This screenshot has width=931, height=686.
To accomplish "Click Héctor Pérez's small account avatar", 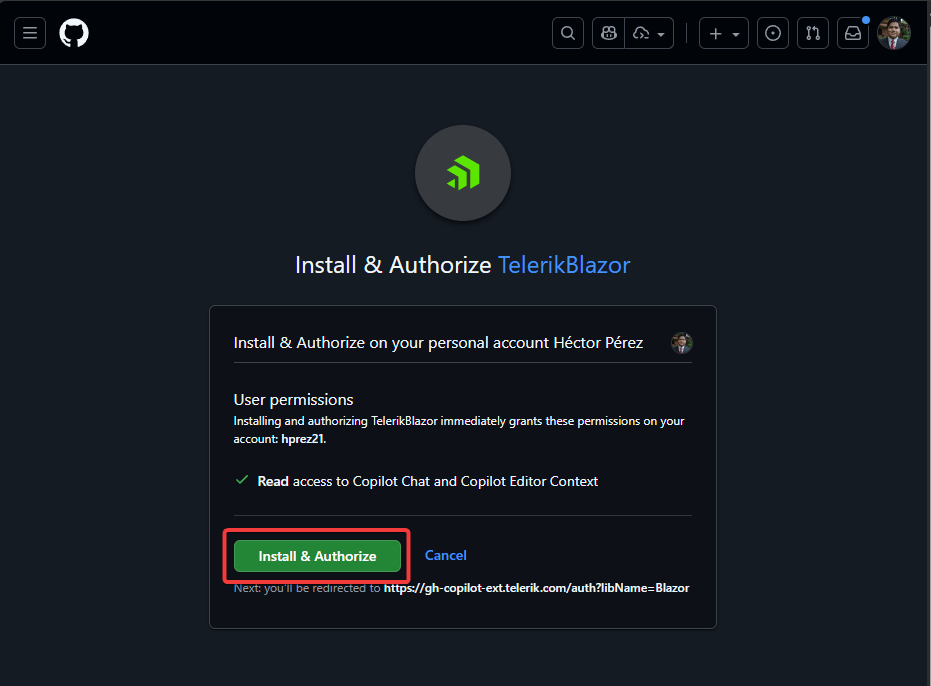I will tap(681, 342).
